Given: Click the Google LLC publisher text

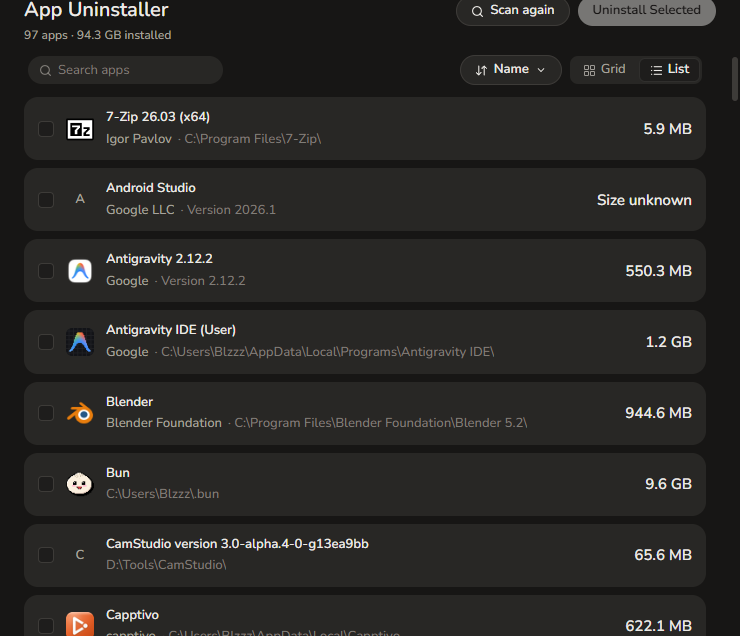Looking at the screenshot, I should (x=140, y=209).
